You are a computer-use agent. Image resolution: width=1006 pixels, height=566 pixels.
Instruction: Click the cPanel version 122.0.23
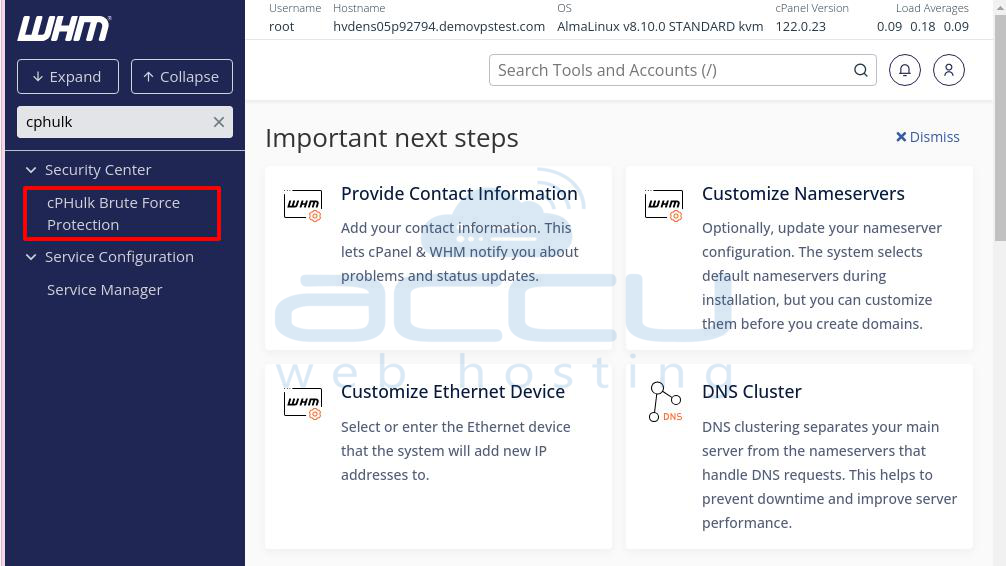coord(801,27)
